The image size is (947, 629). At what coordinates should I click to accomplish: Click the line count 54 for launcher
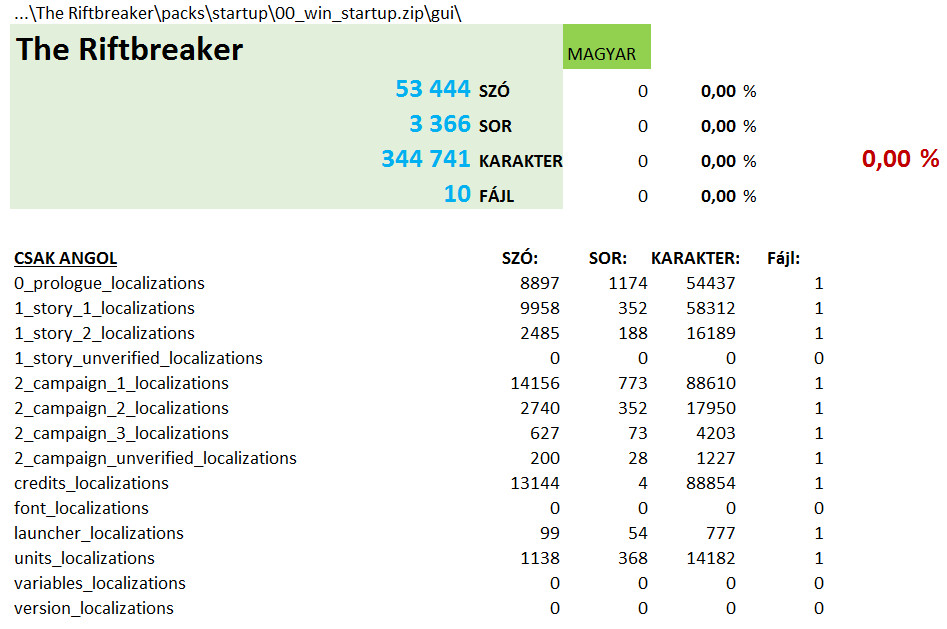(637, 533)
